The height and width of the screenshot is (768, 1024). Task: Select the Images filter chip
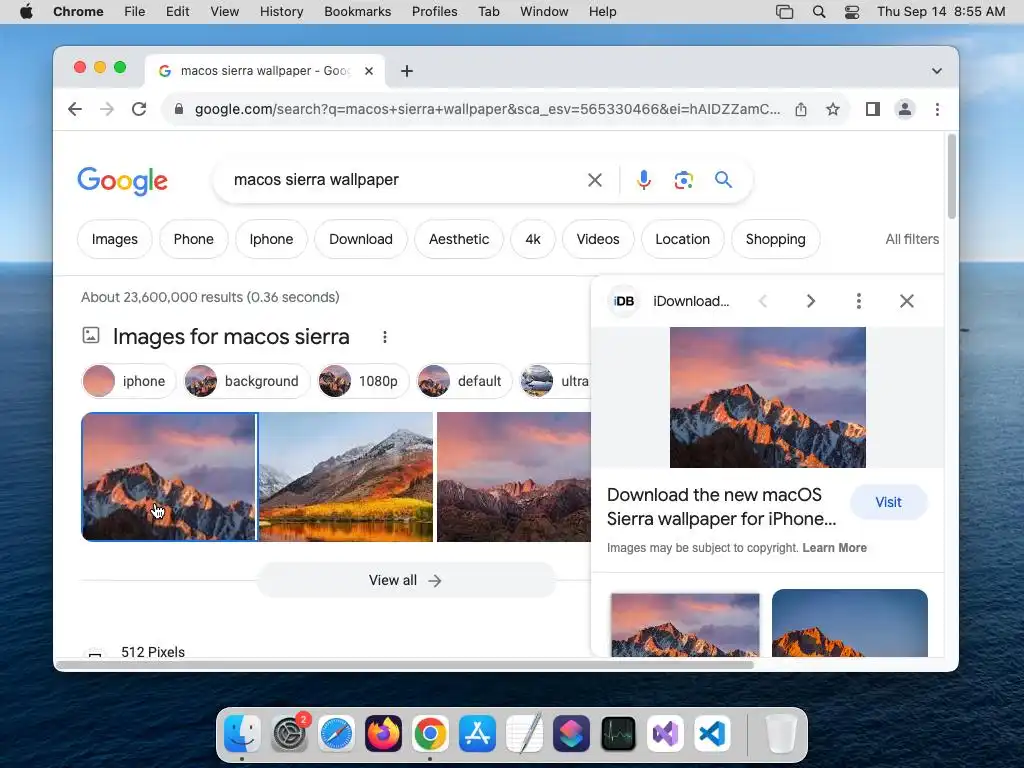[x=114, y=239]
